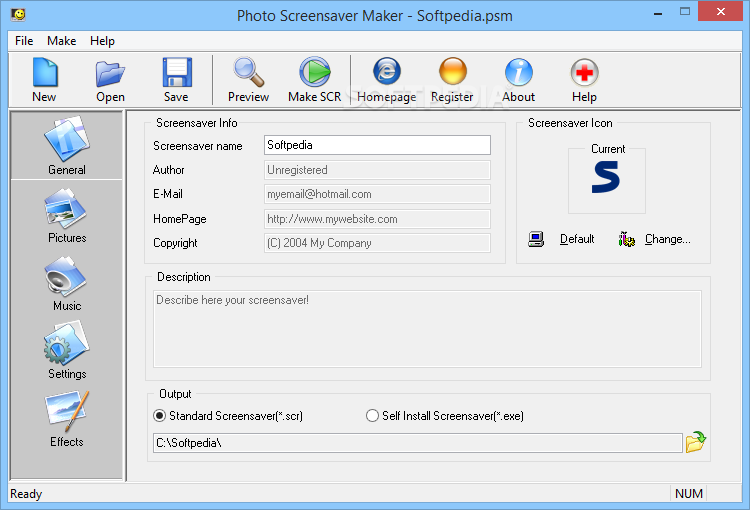The width and height of the screenshot is (750, 510).
Task: Click the output path field C:\Softpedia\
Action: coord(418,443)
